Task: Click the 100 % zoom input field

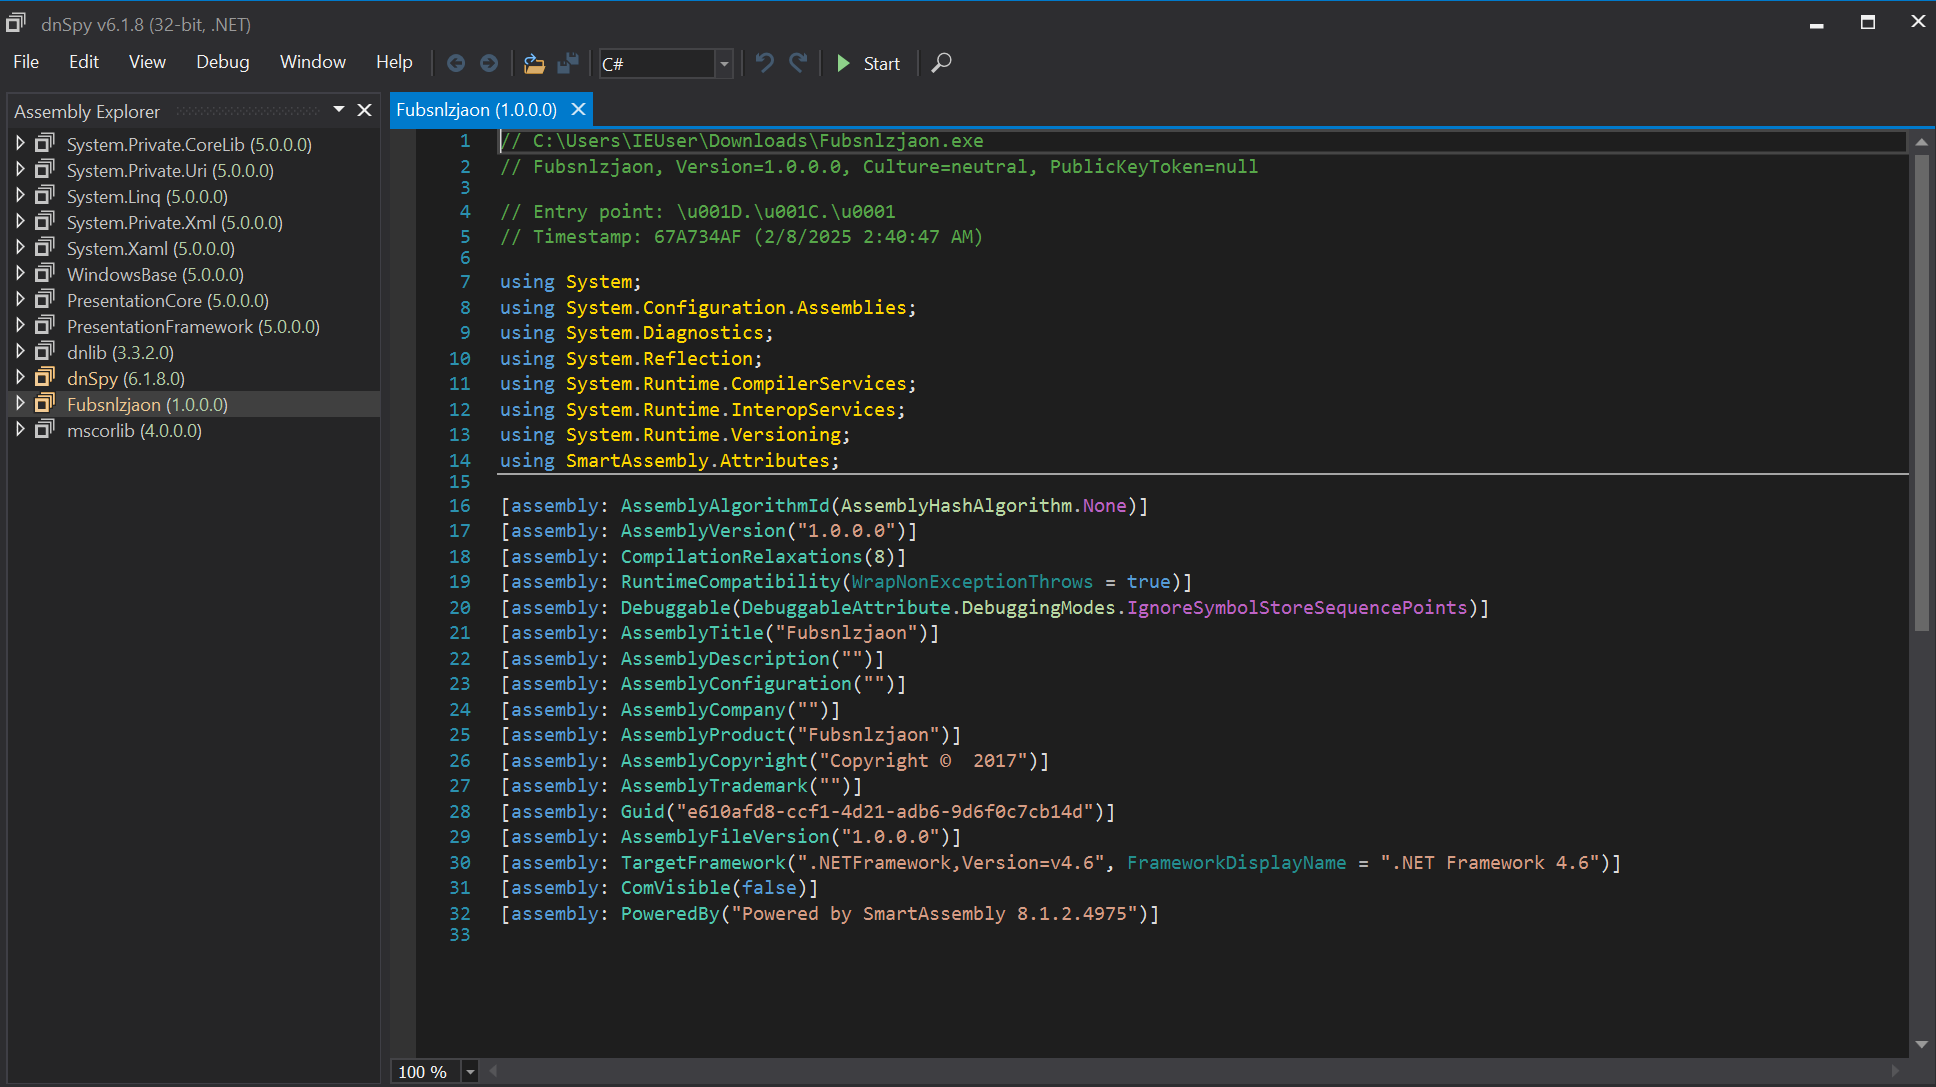Action: point(425,1072)
